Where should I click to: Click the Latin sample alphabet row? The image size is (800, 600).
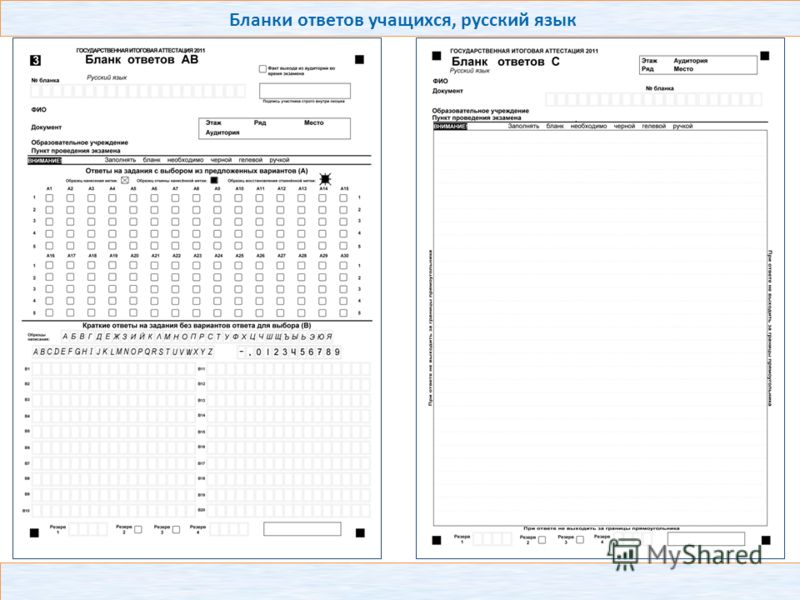123,352
